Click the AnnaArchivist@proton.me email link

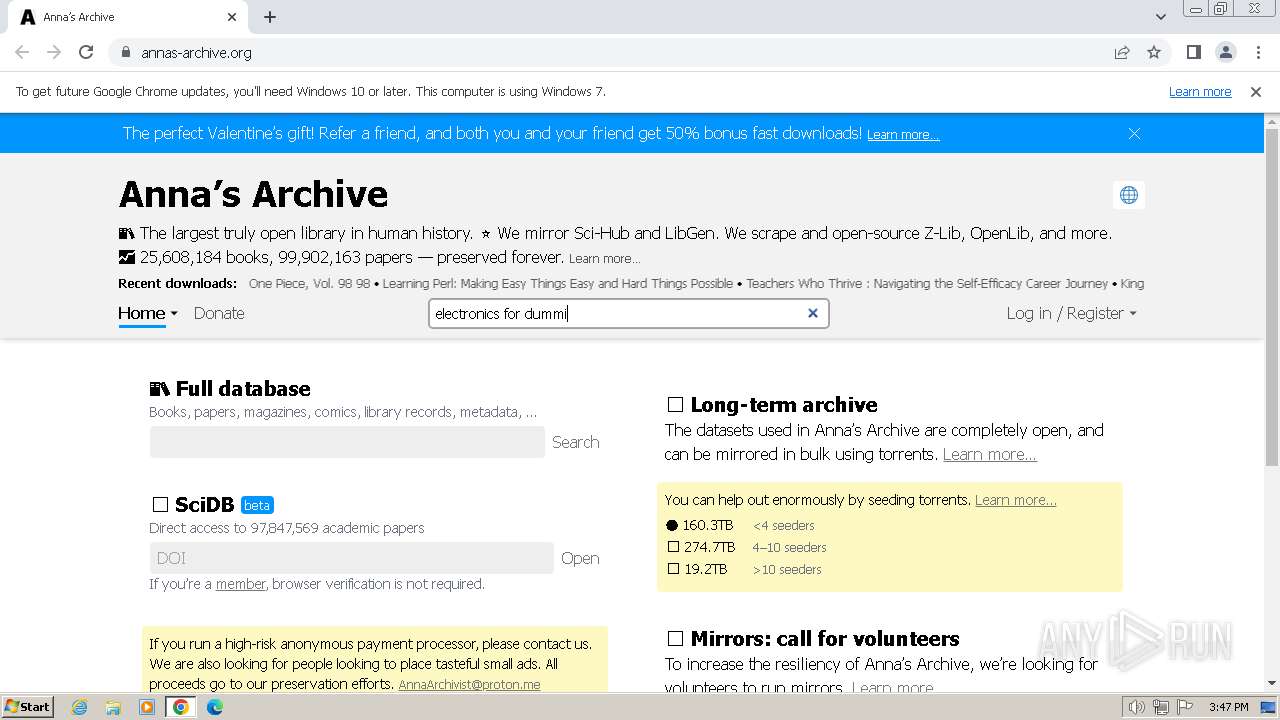coord(469,685)
